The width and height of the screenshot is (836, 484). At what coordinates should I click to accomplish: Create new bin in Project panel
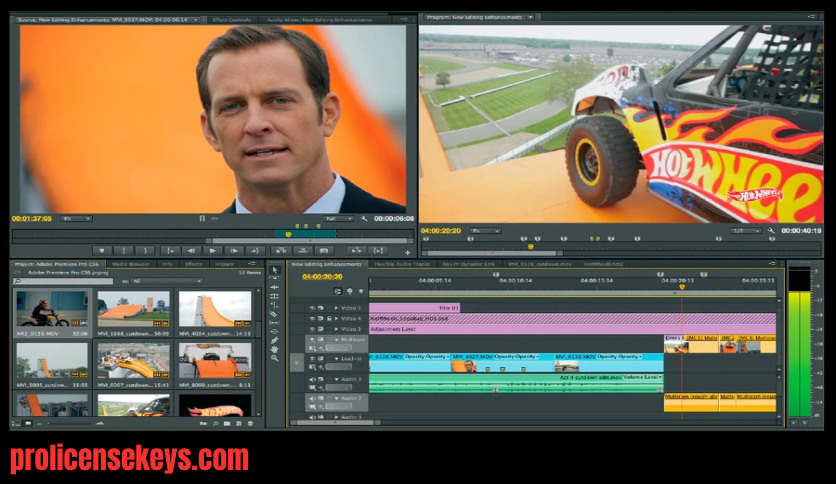227,423
